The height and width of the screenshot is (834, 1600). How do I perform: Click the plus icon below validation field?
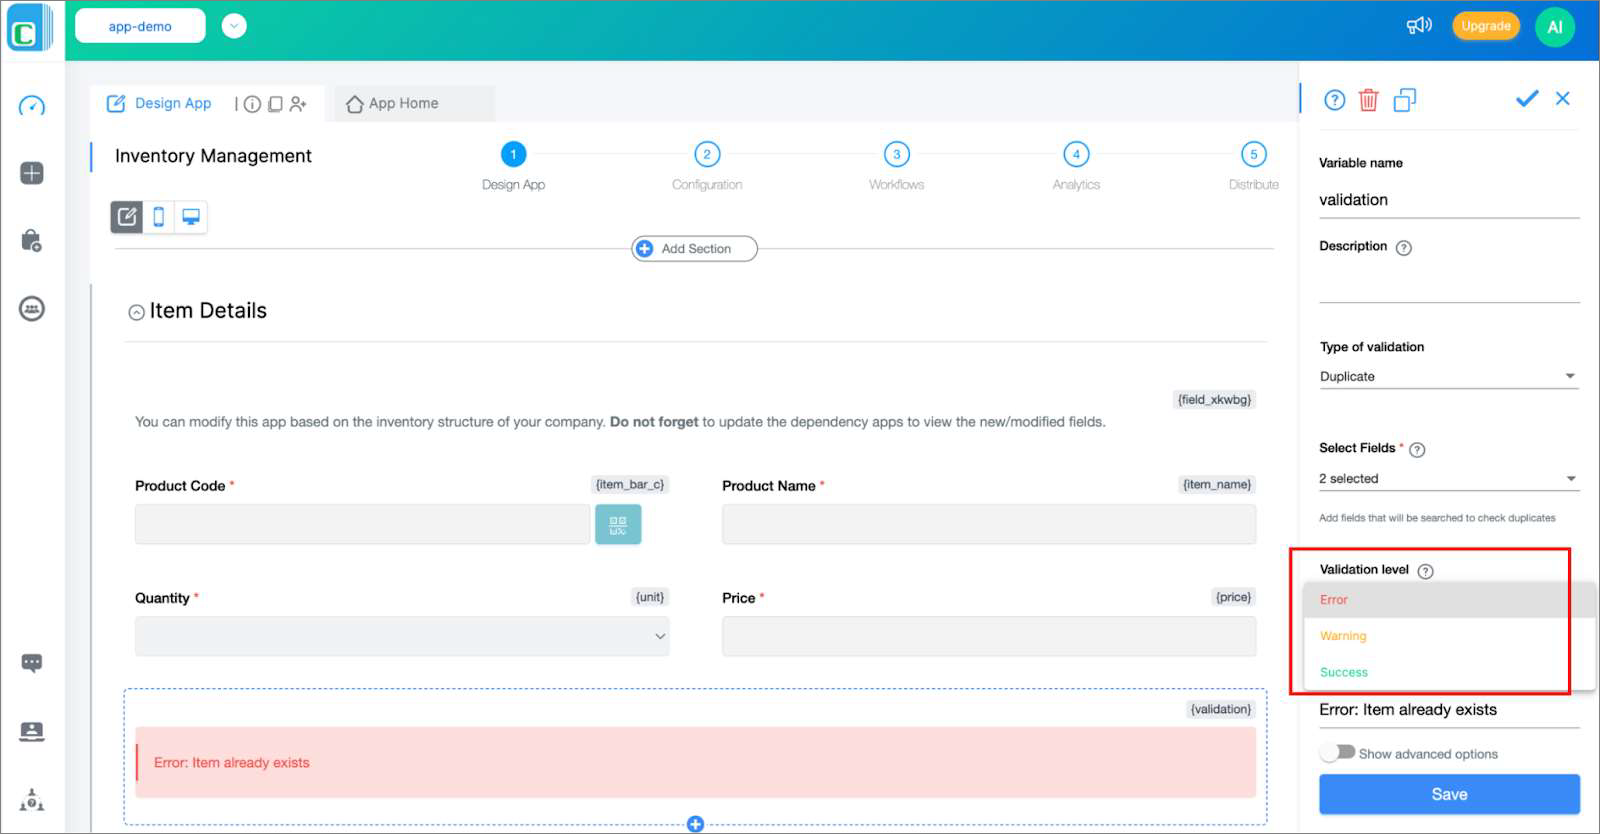[x=696, y=824]
